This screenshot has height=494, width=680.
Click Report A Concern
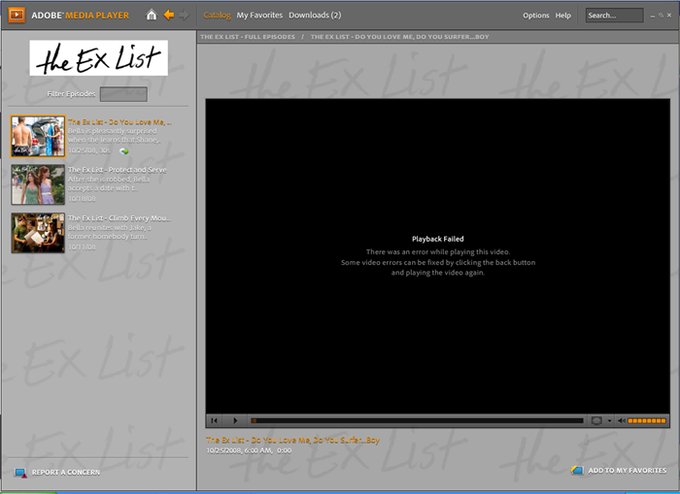click(66, 472)
